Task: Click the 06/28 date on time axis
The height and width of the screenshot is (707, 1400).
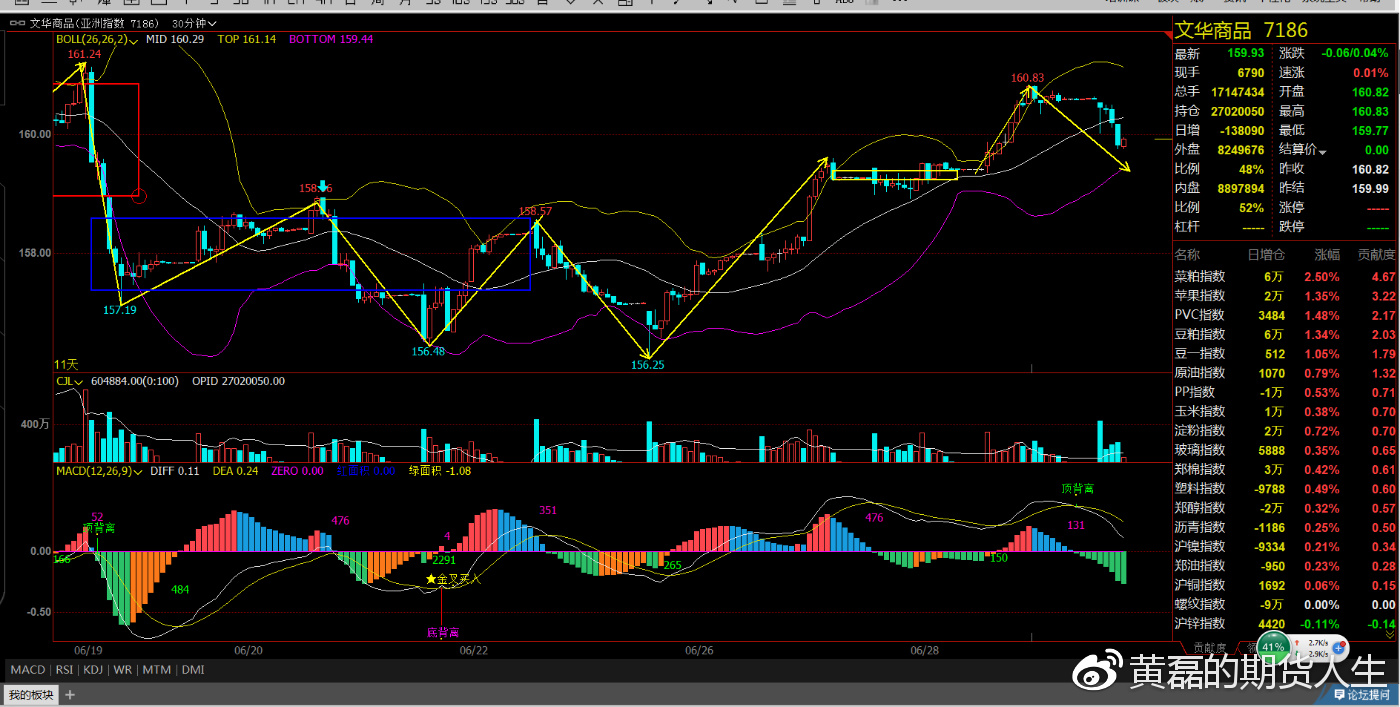Action: click(925, 650)
